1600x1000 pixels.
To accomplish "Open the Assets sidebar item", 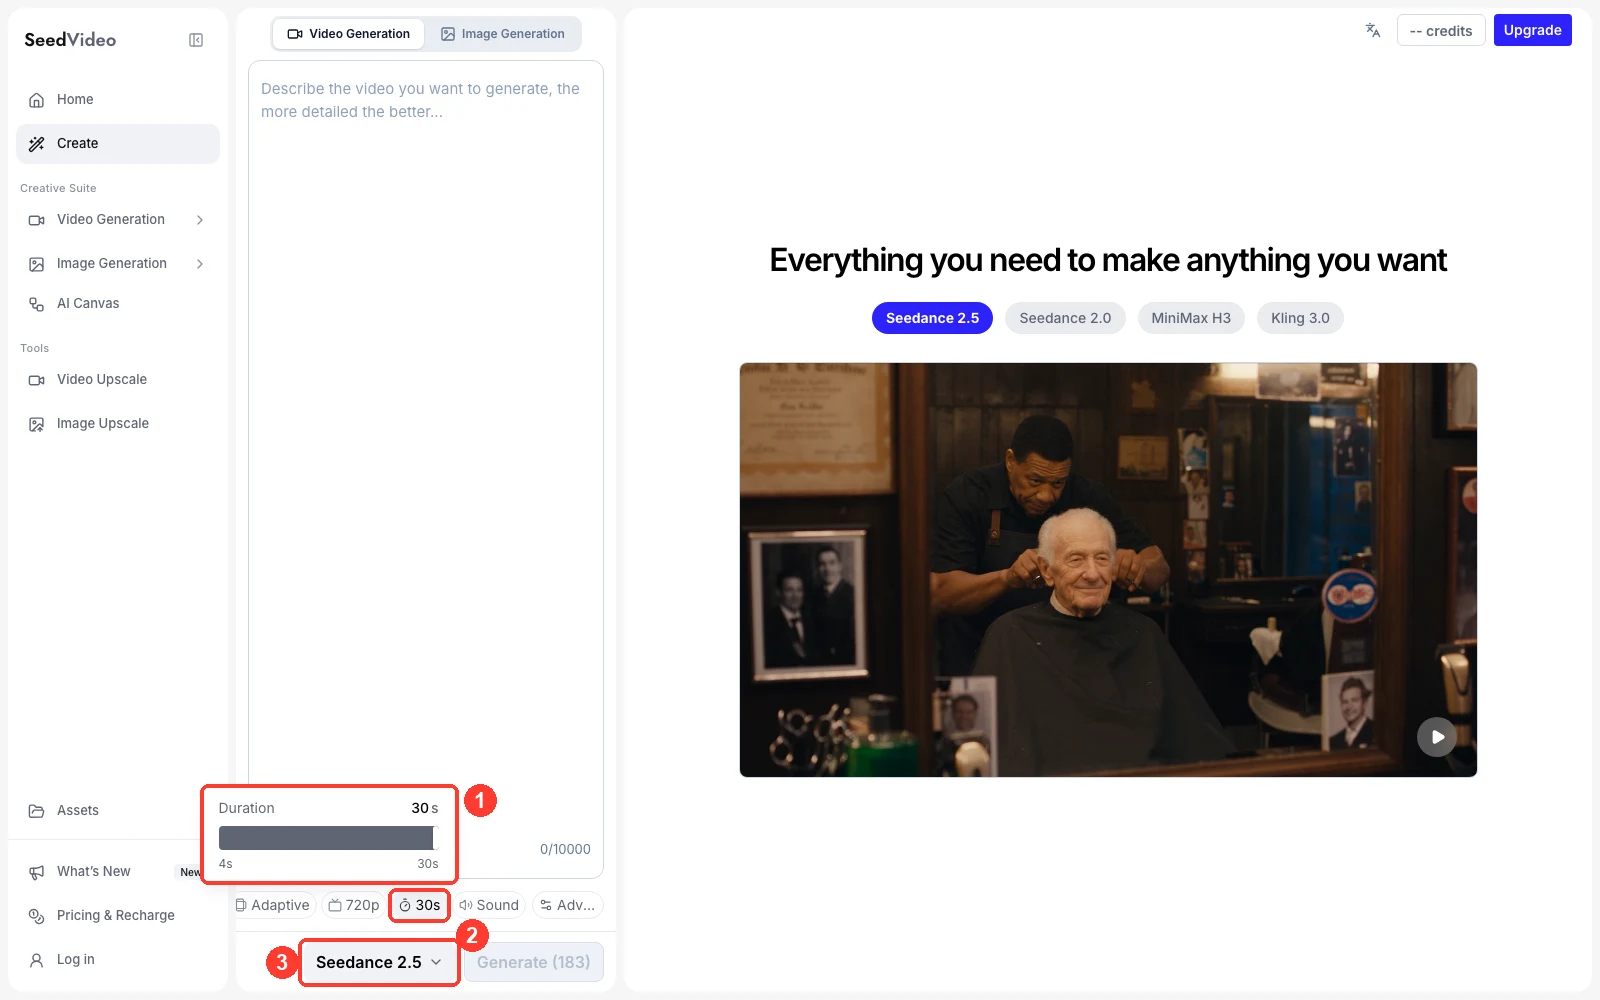I will point(118,811).
